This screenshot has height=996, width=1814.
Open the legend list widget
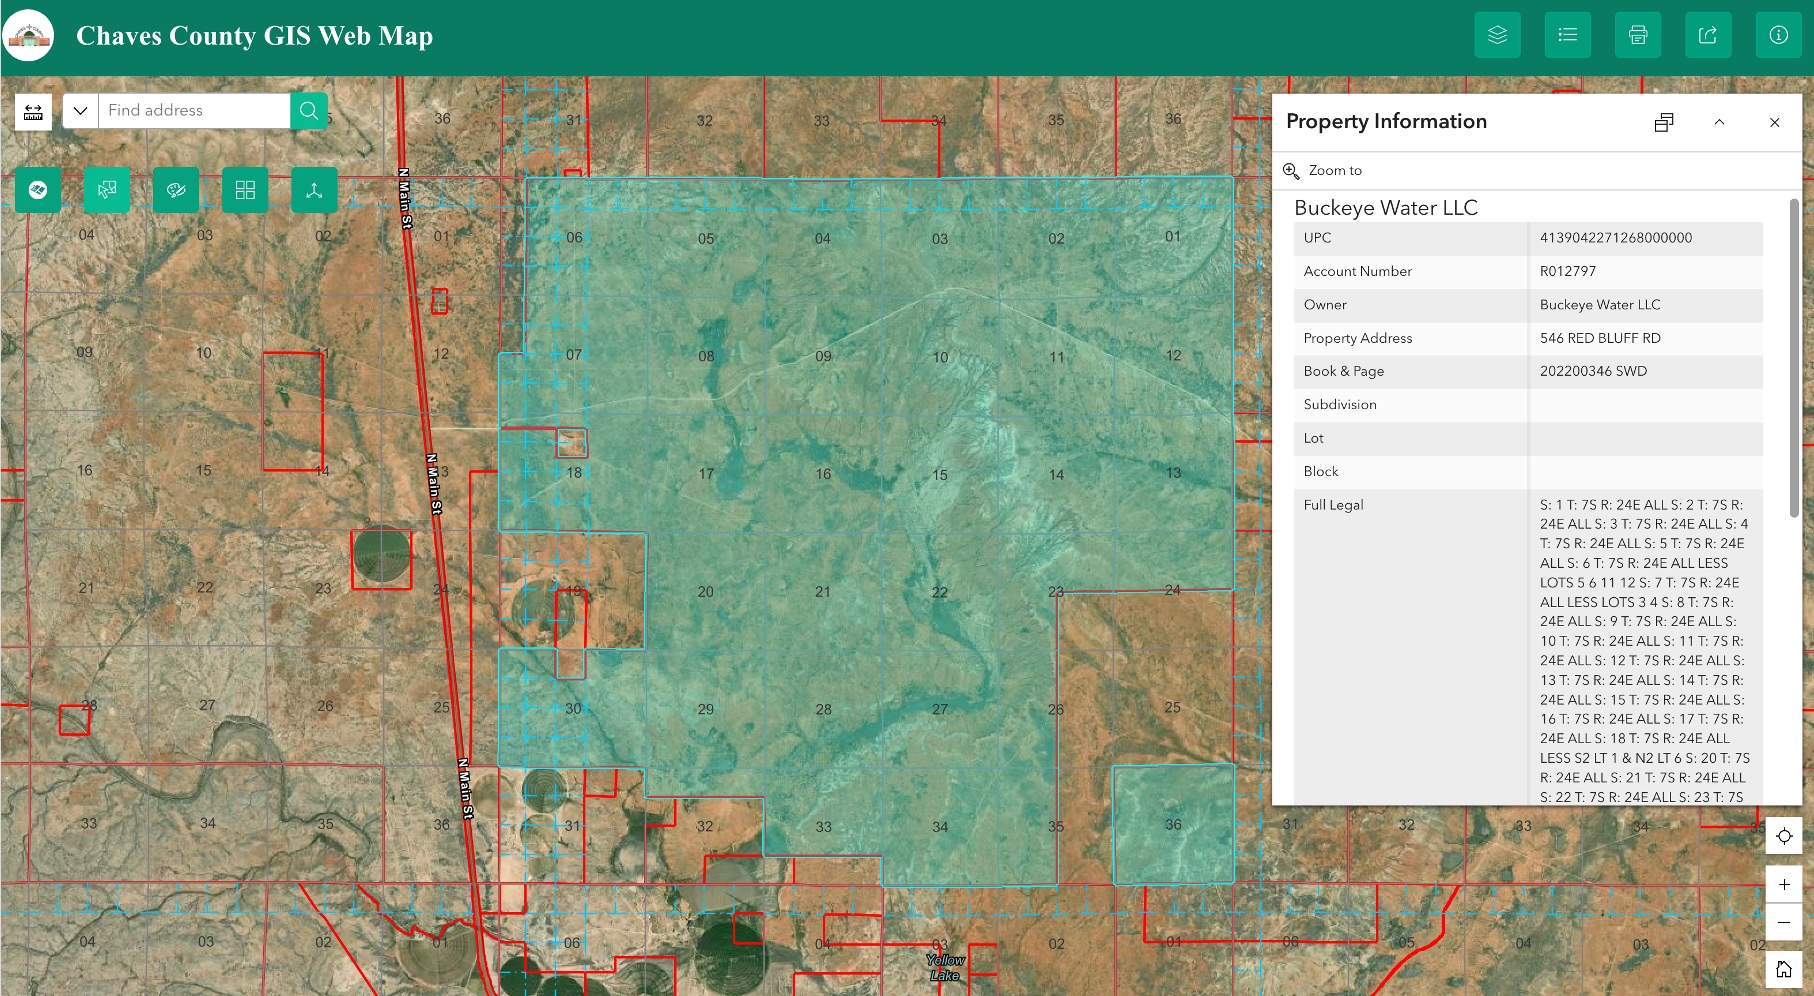(1567, 35)
